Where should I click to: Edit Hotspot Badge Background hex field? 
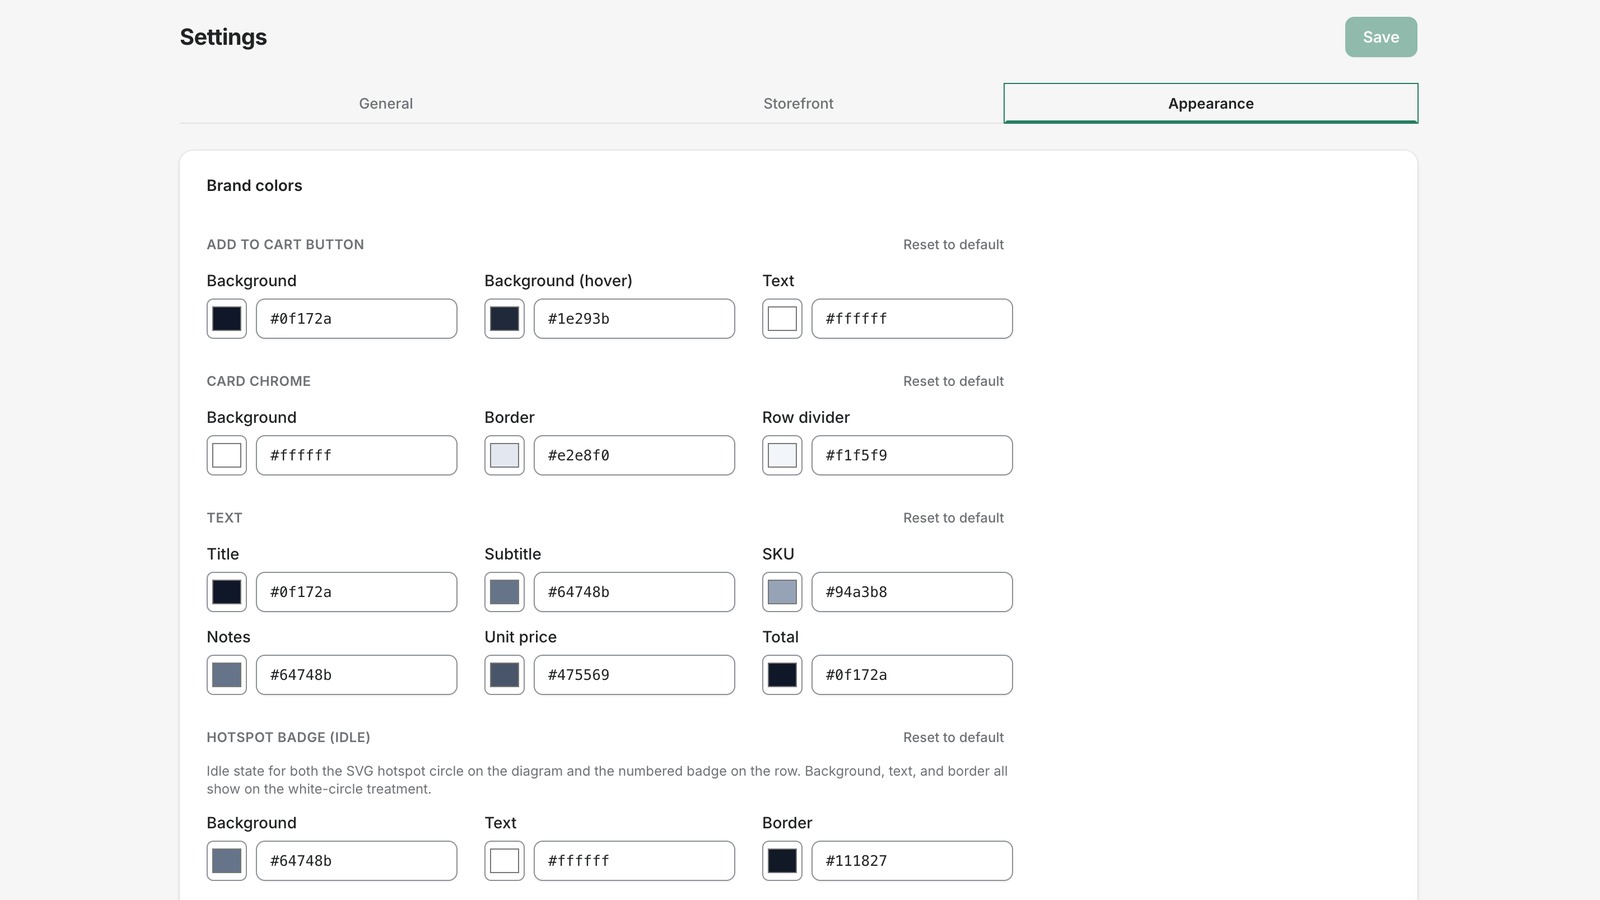[357, 861]
